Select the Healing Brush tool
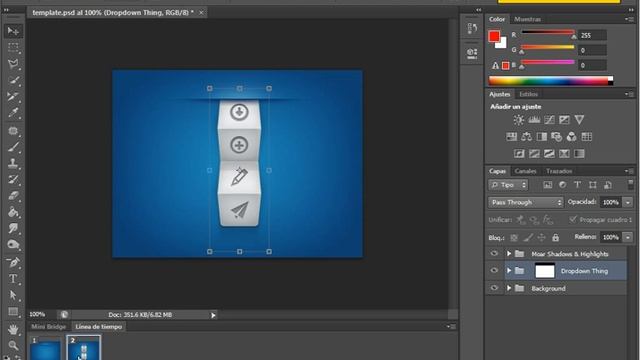 (x=13, y=131)
